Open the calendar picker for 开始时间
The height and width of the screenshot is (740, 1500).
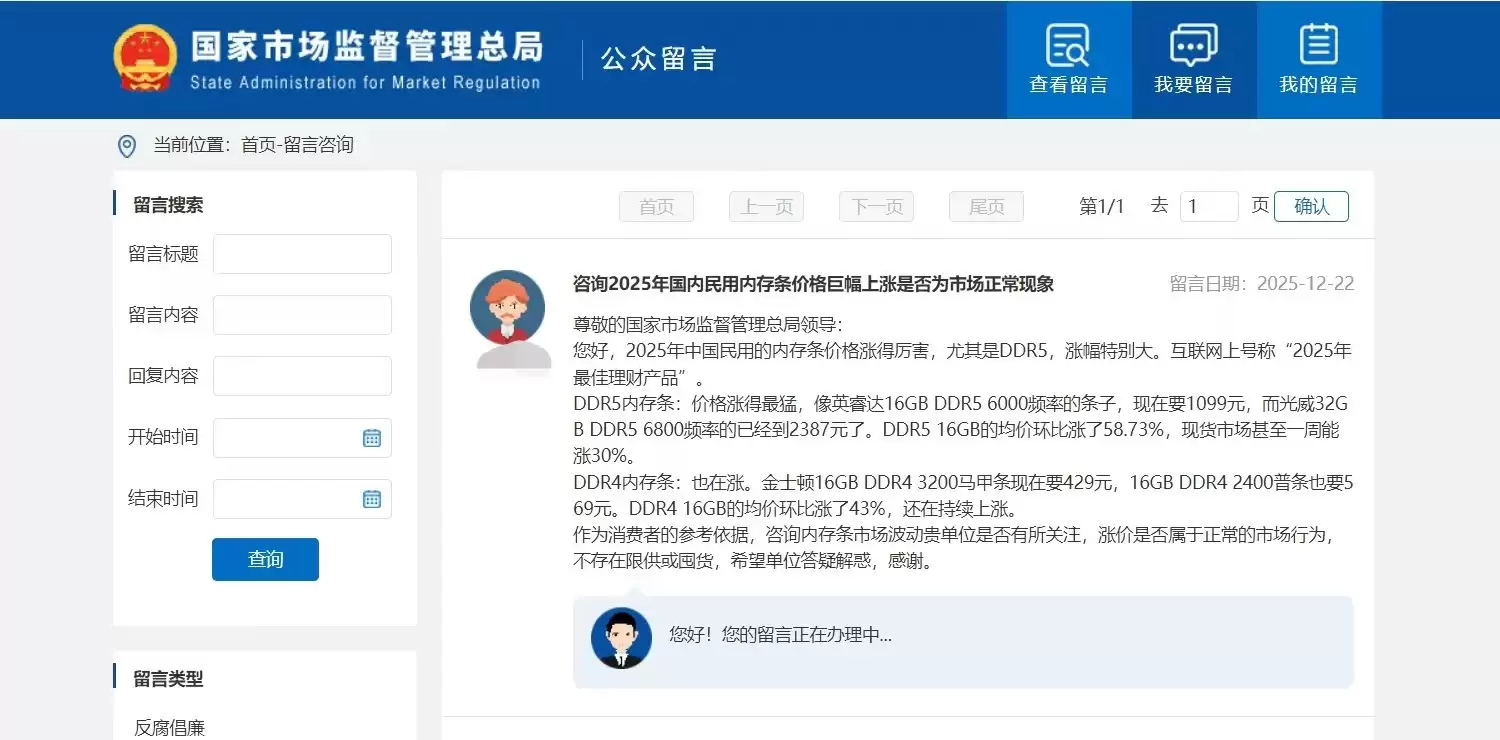pos(372,437)
